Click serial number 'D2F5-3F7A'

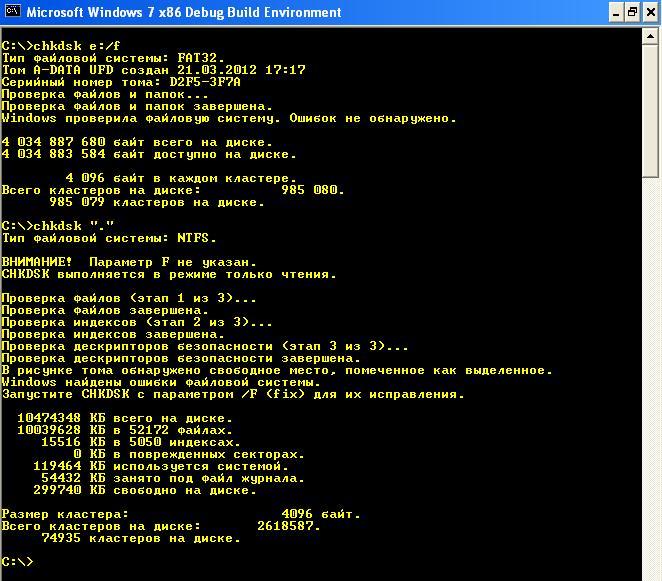205,82
